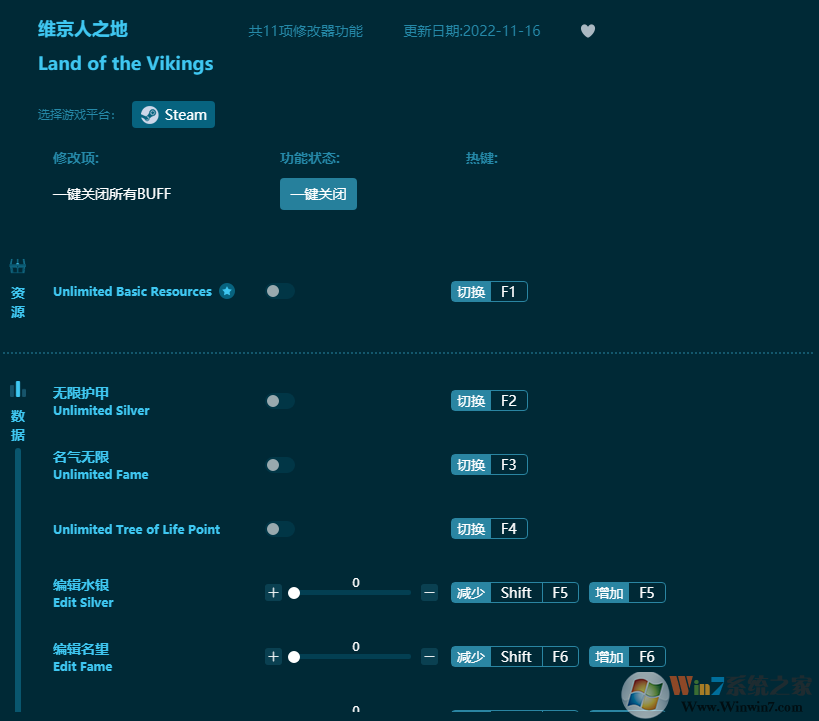Click the 维京人之地 title text

[83, 29]
